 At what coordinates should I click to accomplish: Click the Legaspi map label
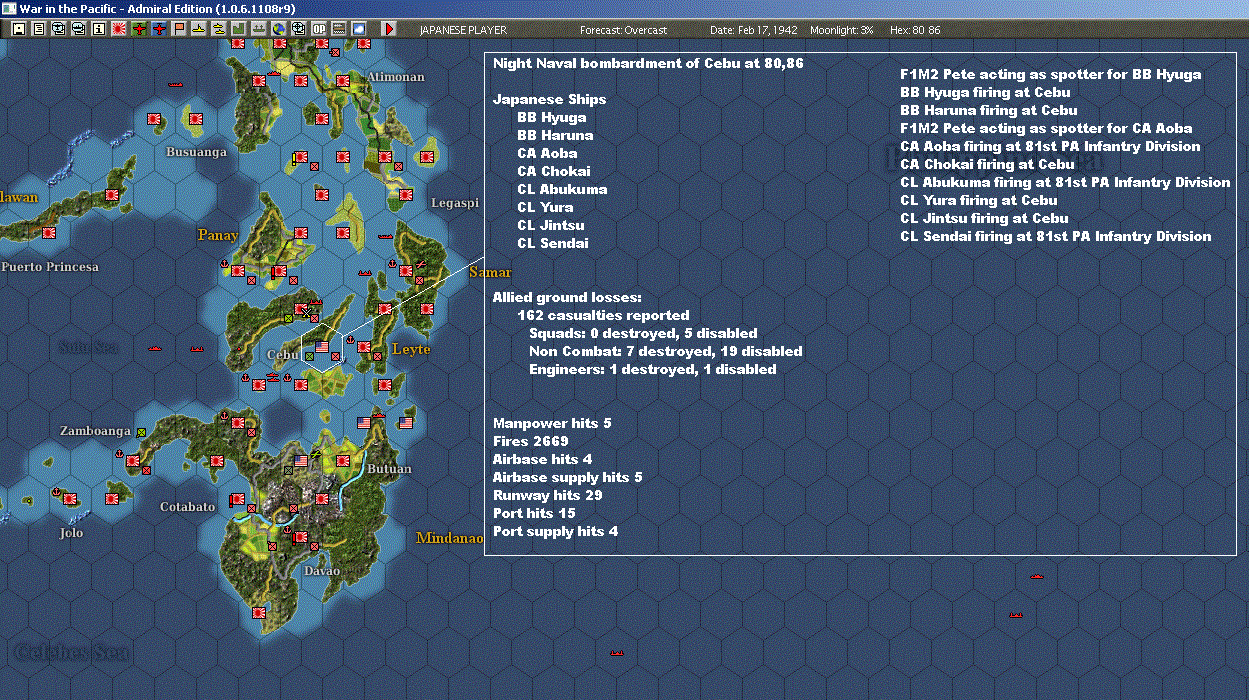456,203
